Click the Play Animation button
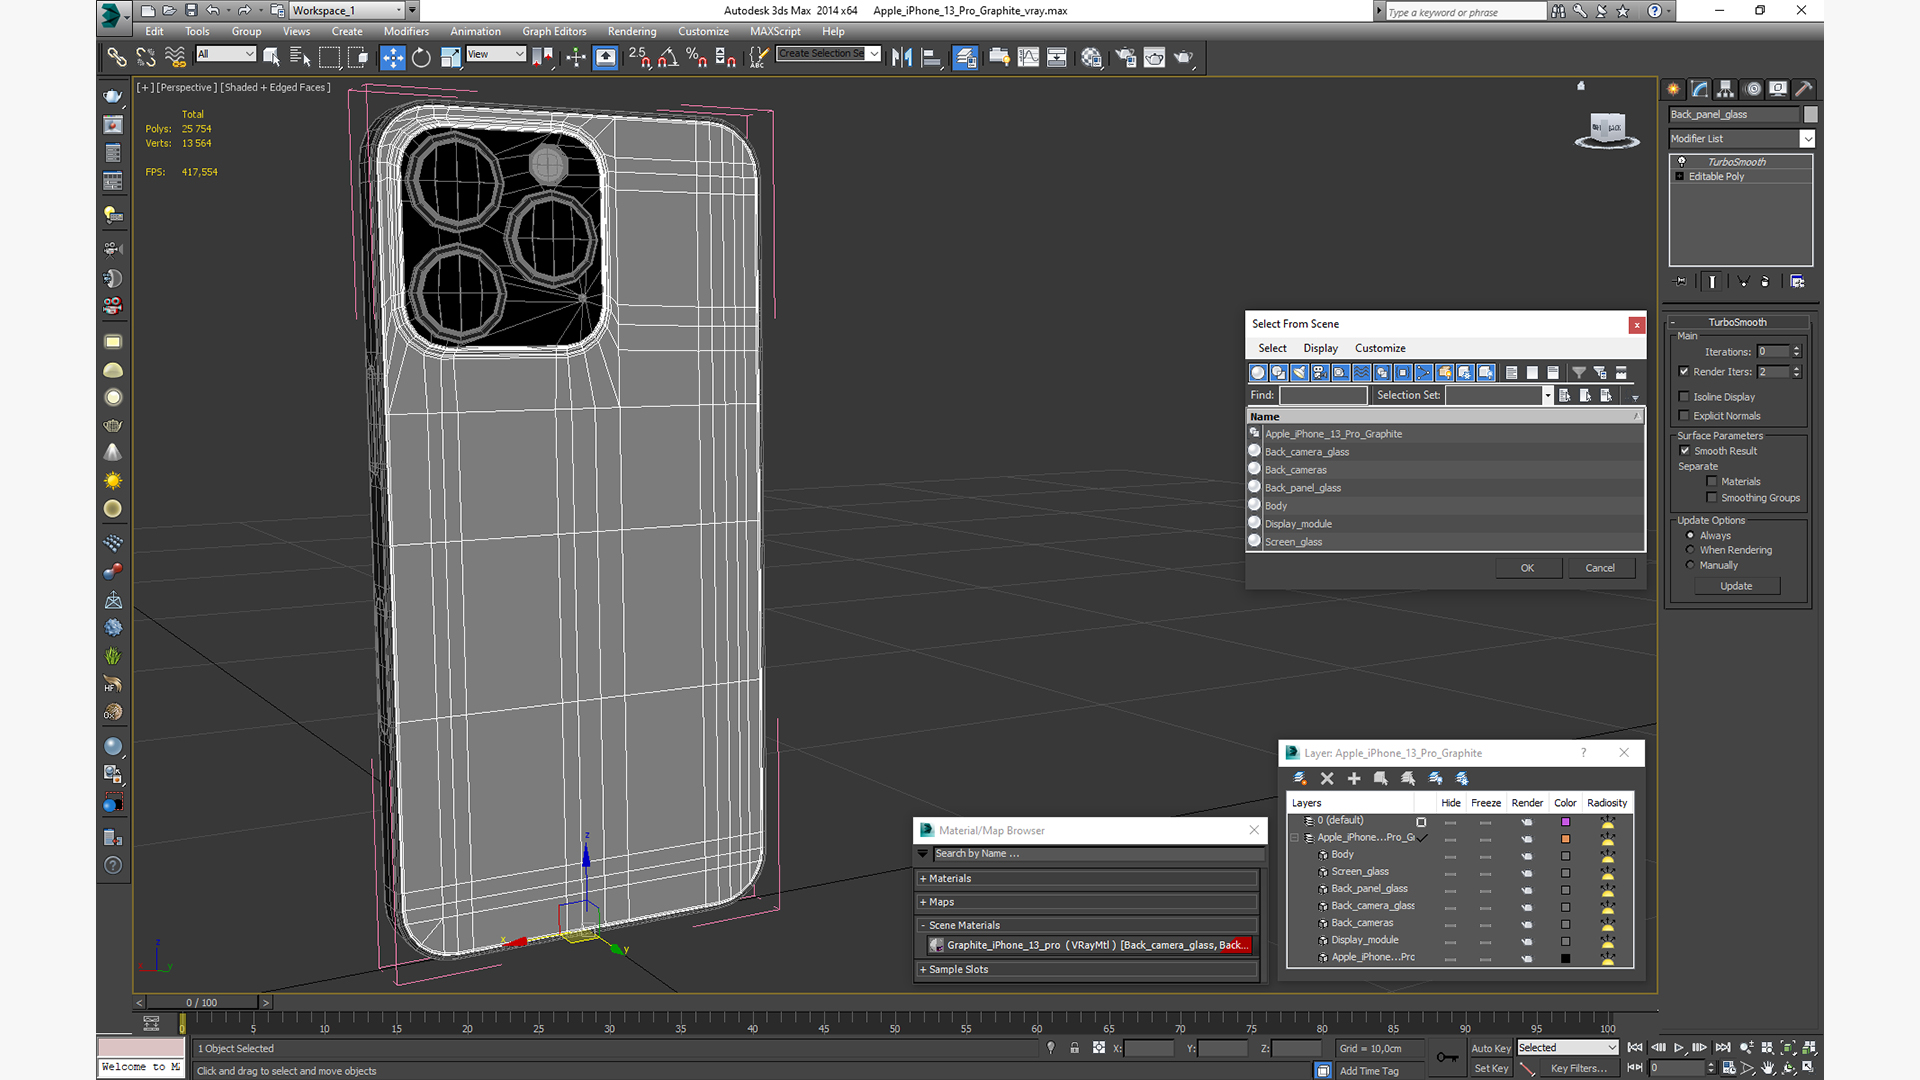Screen dimensions: 1920x1080 pyautogui.click(x=1679, y=1048)
